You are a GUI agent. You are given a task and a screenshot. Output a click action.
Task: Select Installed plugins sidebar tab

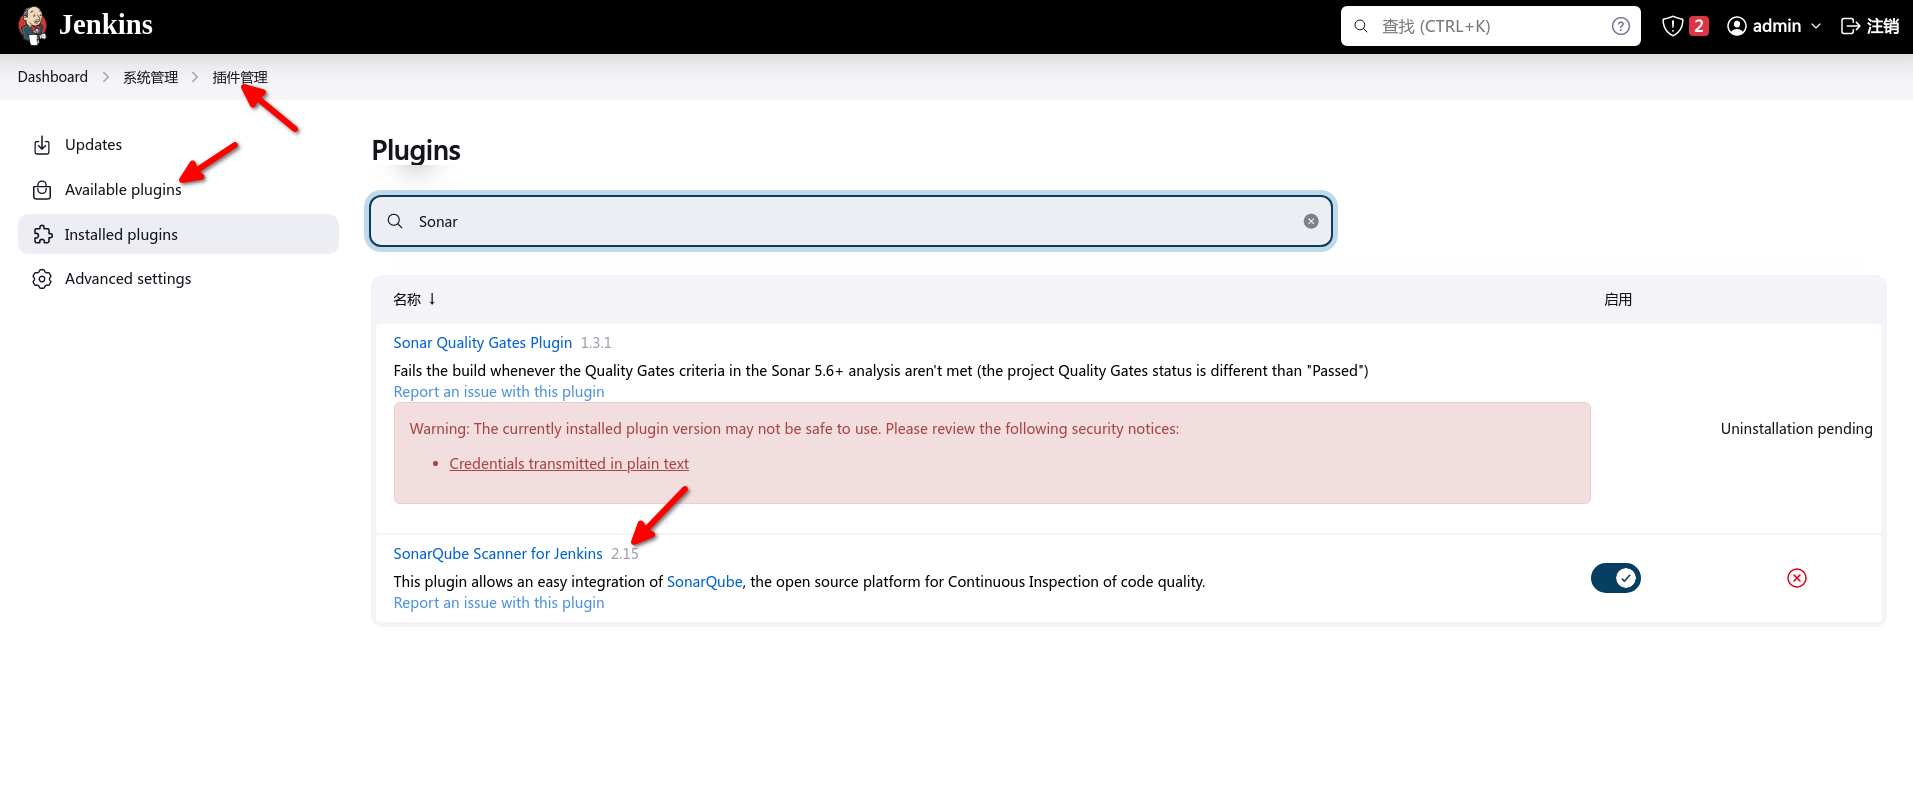point(178,234)
